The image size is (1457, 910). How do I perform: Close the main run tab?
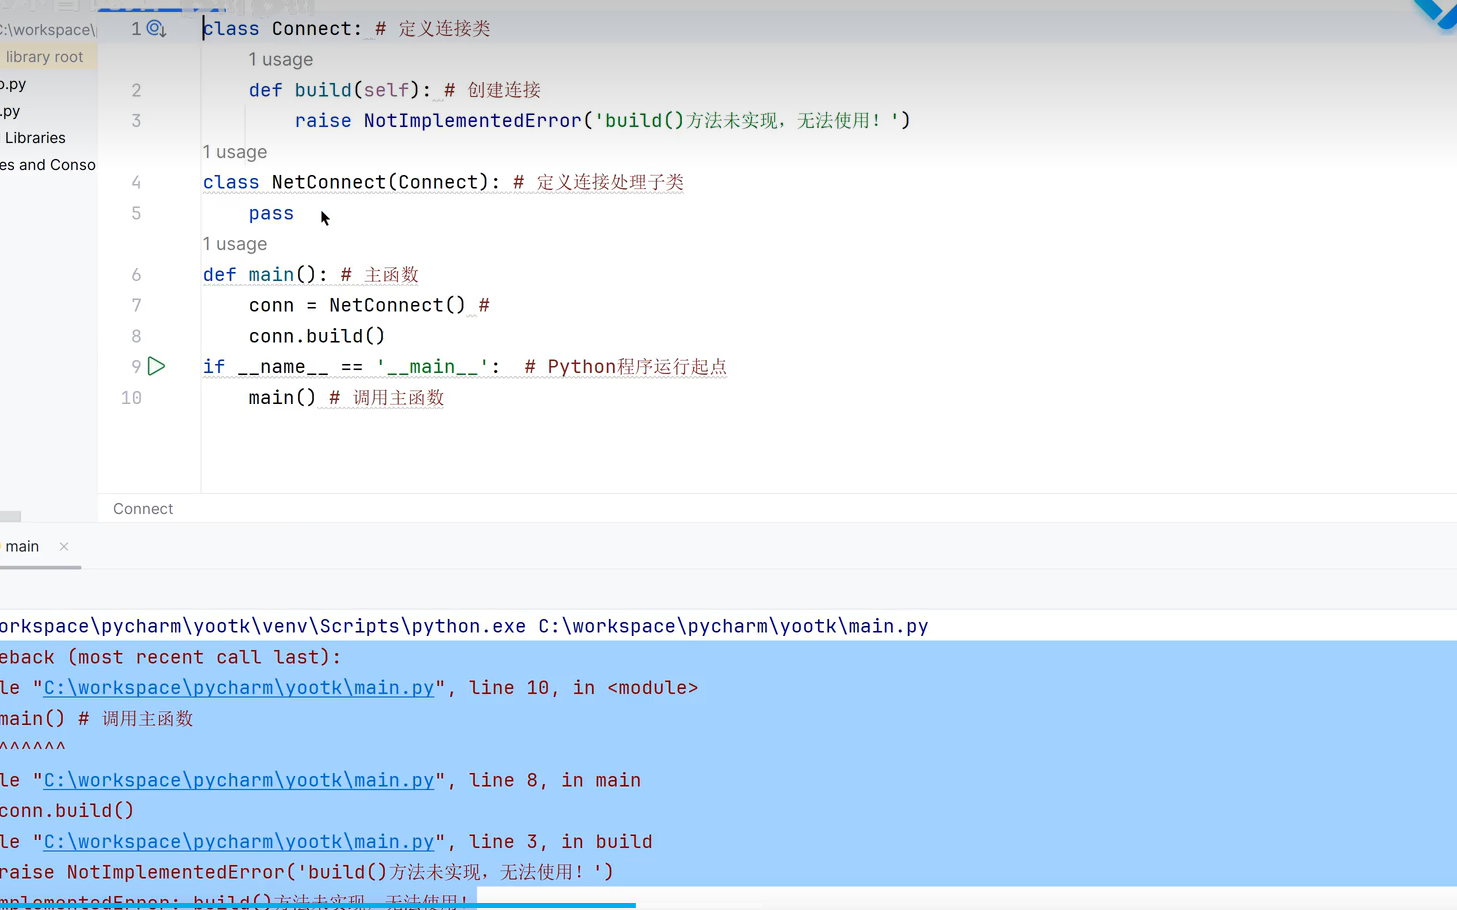click(x=64, y=546)
